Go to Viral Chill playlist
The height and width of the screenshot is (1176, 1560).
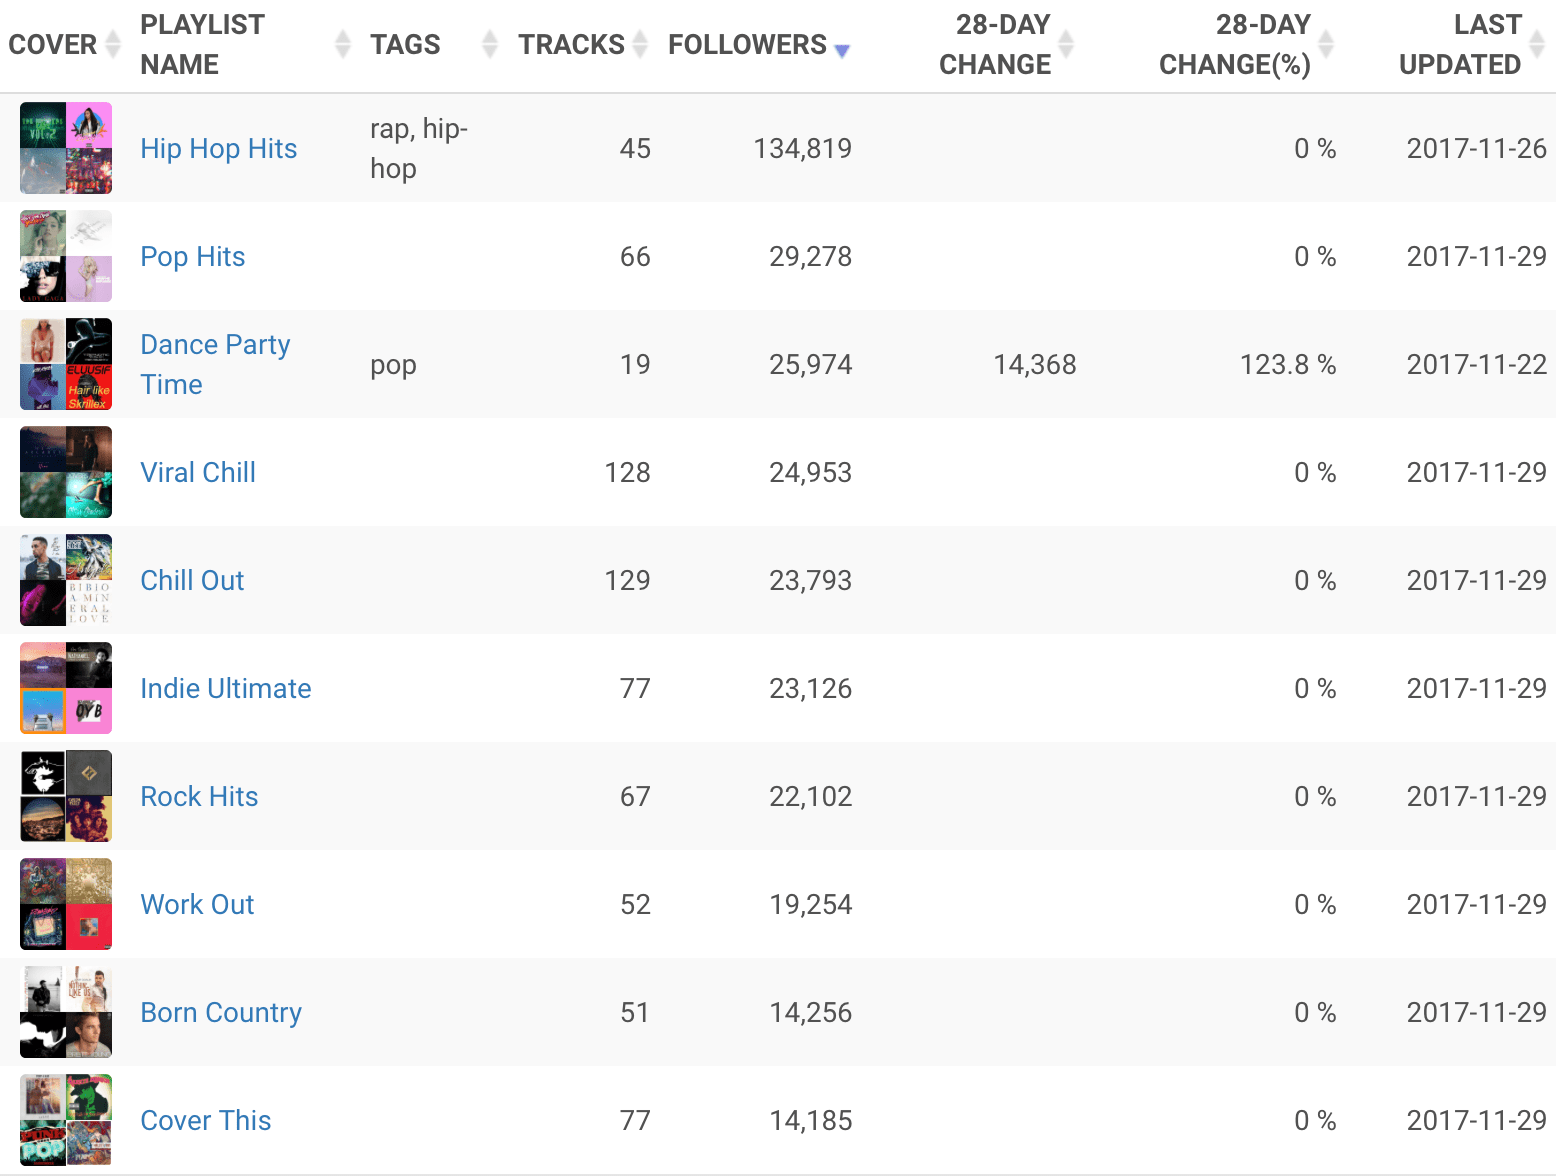198,473
